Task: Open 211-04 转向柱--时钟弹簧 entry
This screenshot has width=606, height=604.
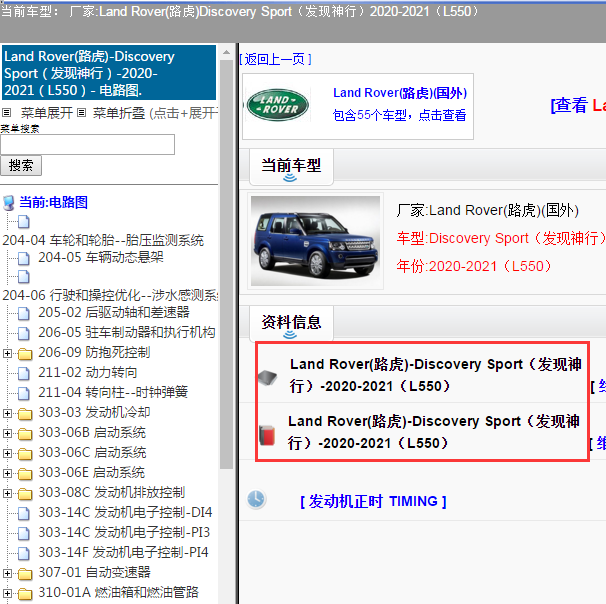Action: click(x=113, y=393)
